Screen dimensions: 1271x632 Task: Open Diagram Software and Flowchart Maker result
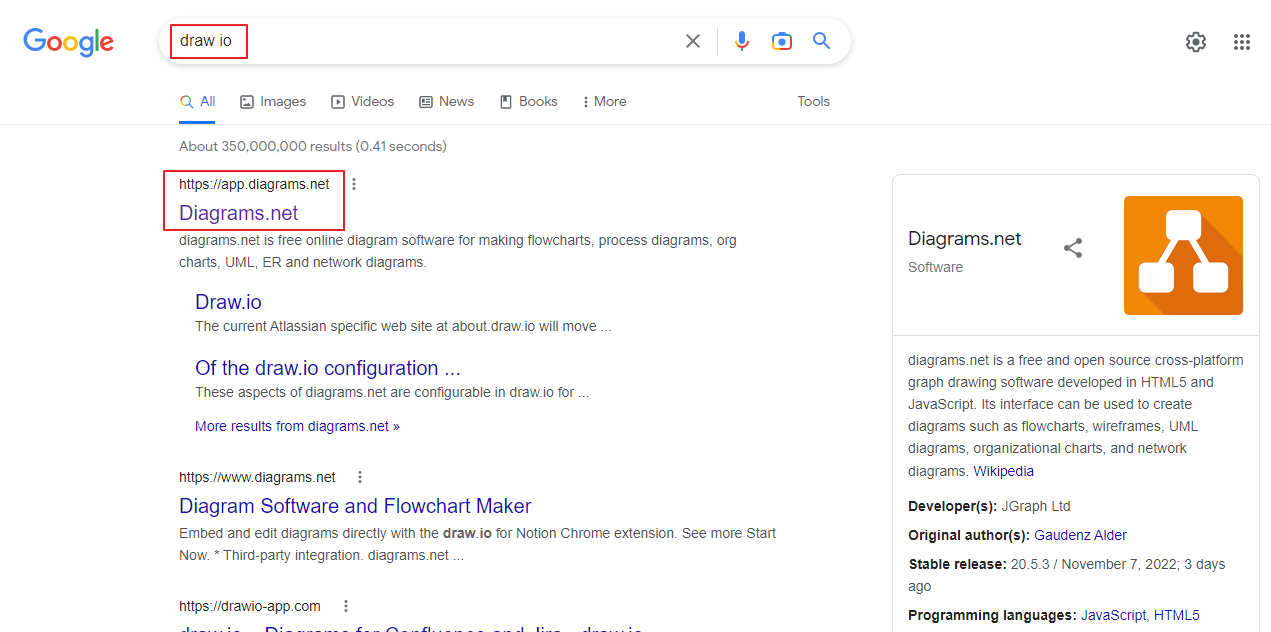[x=355, y=506]
